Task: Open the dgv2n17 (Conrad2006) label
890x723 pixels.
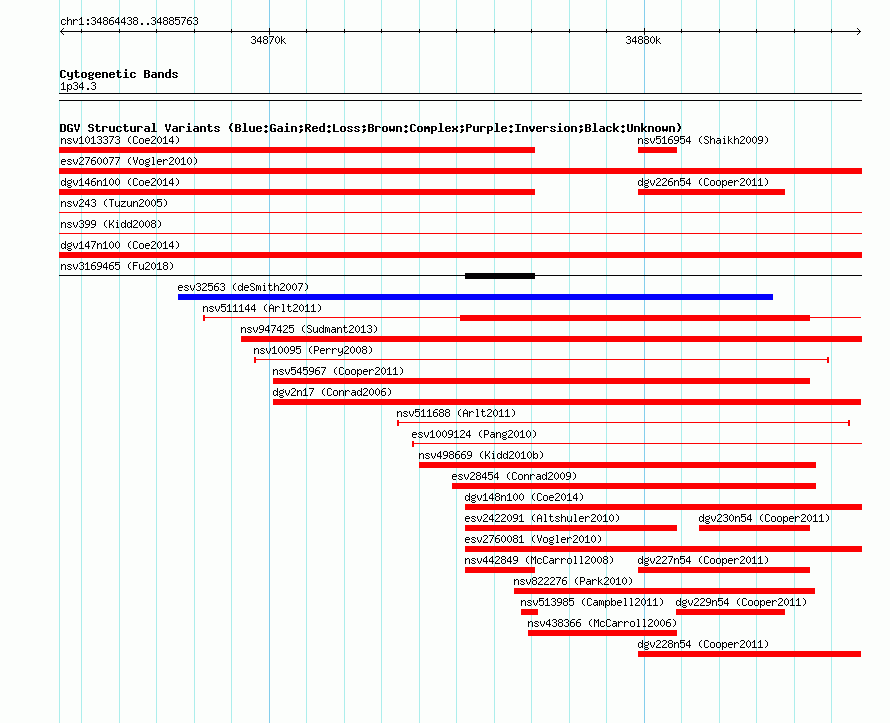Action: coord(332,392)
